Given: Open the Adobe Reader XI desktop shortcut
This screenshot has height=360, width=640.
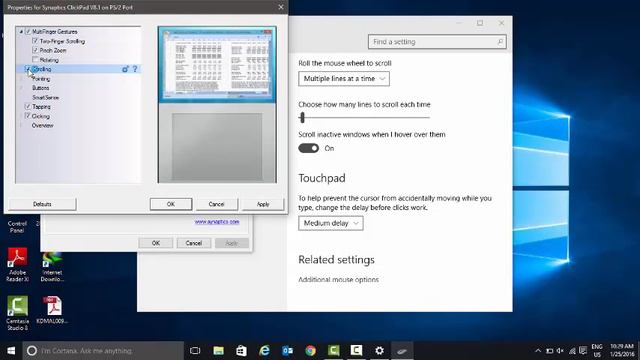Looking at the screenshot, I should (17, 264).
